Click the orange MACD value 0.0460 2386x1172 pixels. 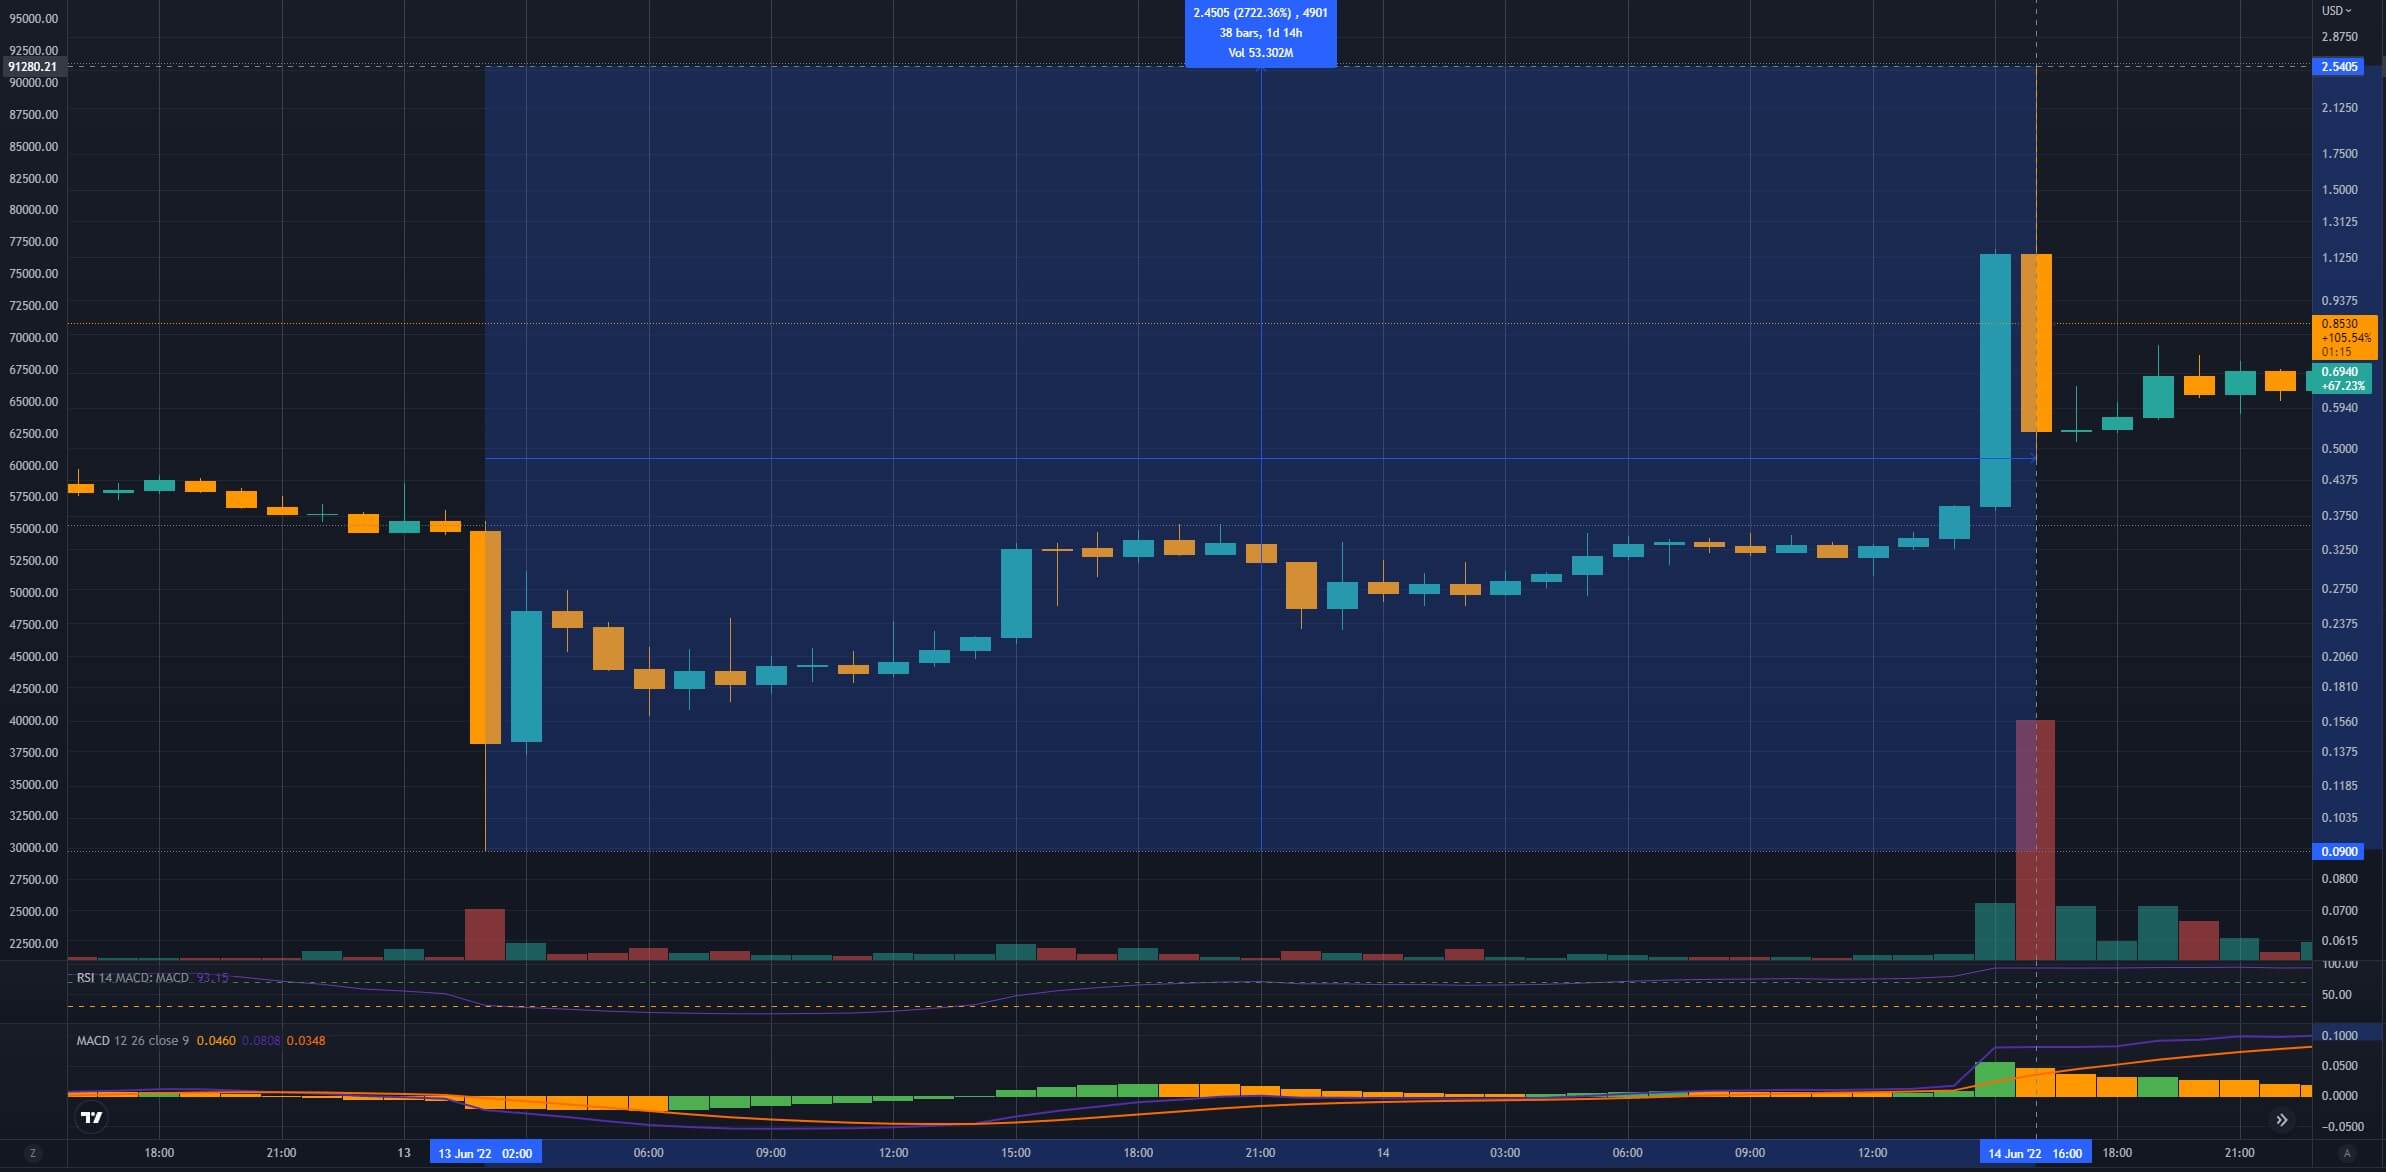pyautogui.click(x=217, y=1040)
